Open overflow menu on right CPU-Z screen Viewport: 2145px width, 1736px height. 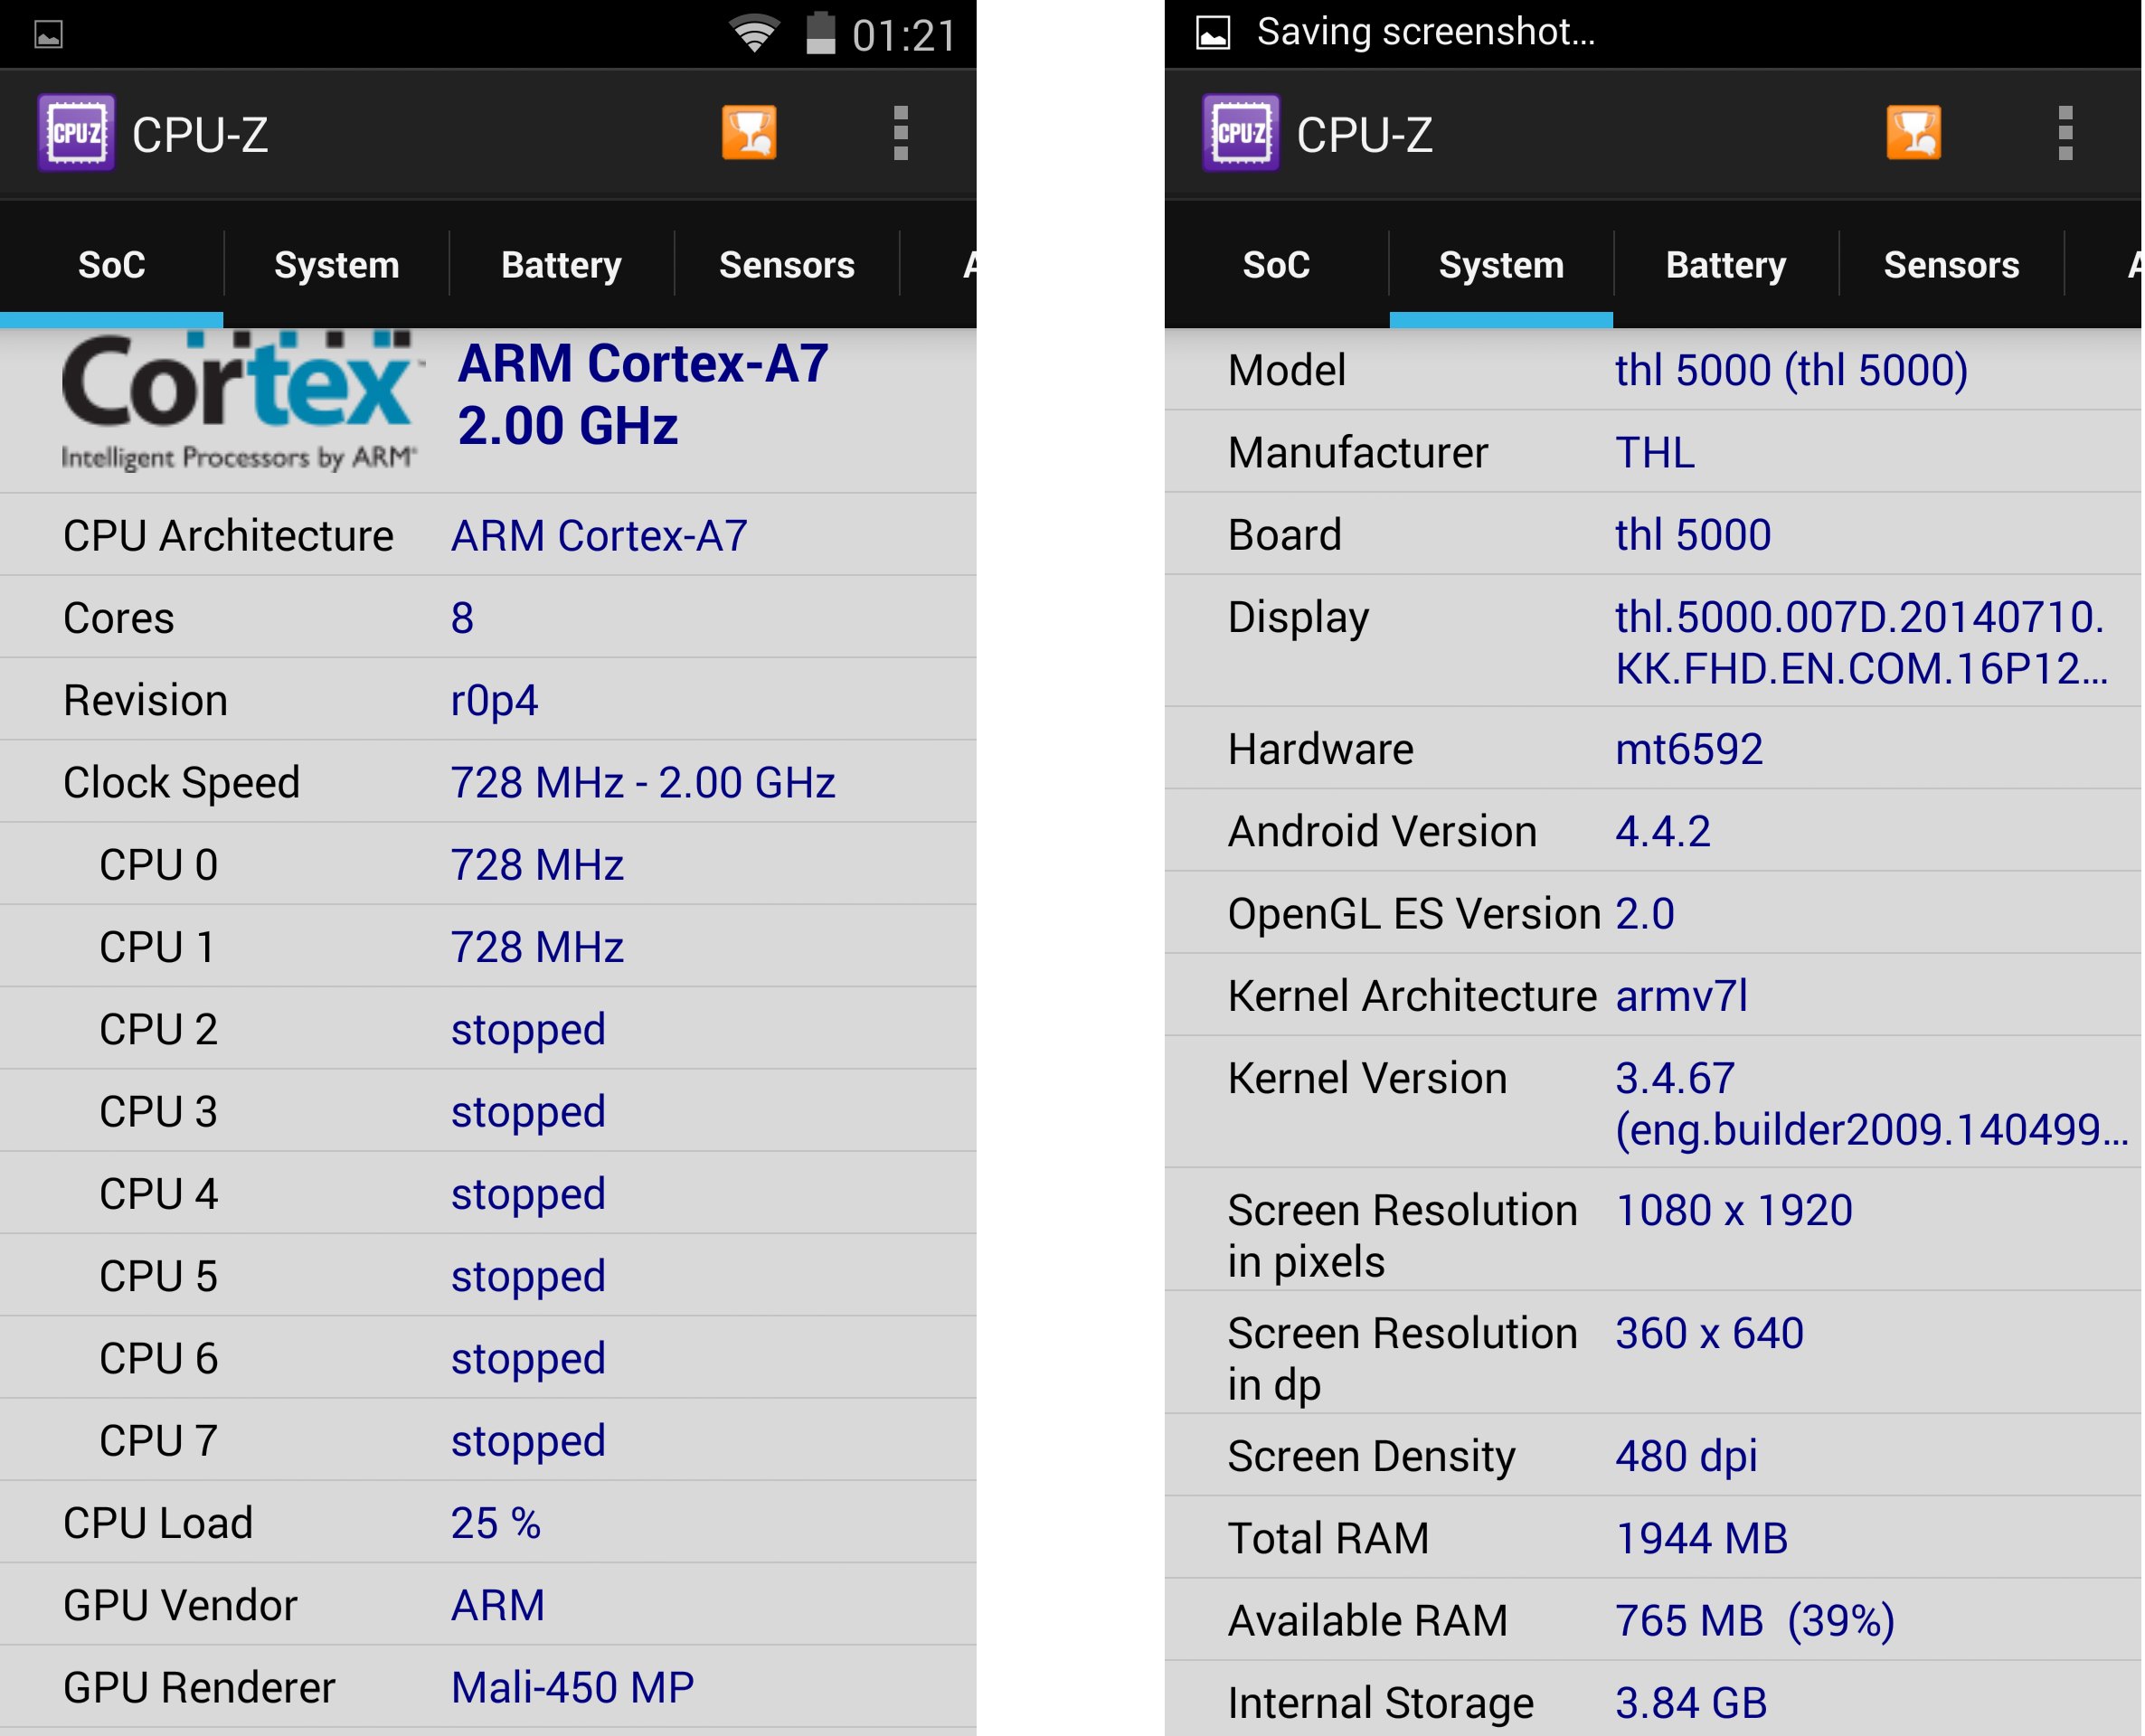[x=2065, y=133]
